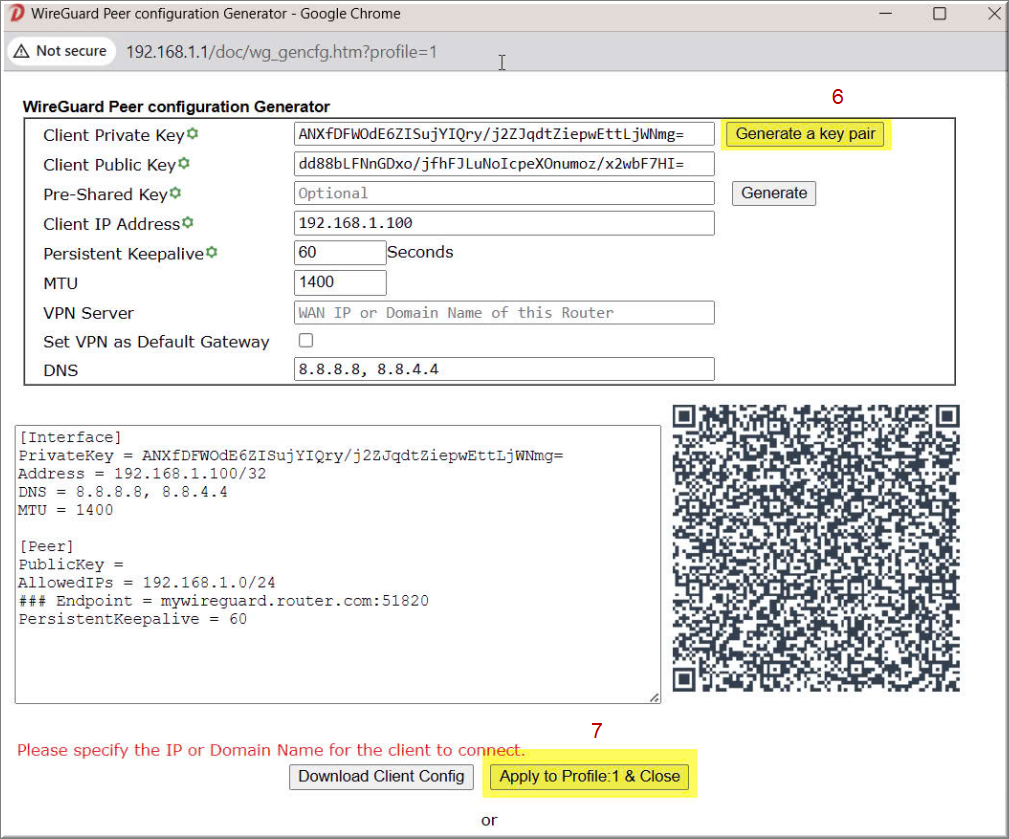The width and height of the screenshot is (1009, 839).
Task: Focus the Client Private Key field
Action: point(504,134)
